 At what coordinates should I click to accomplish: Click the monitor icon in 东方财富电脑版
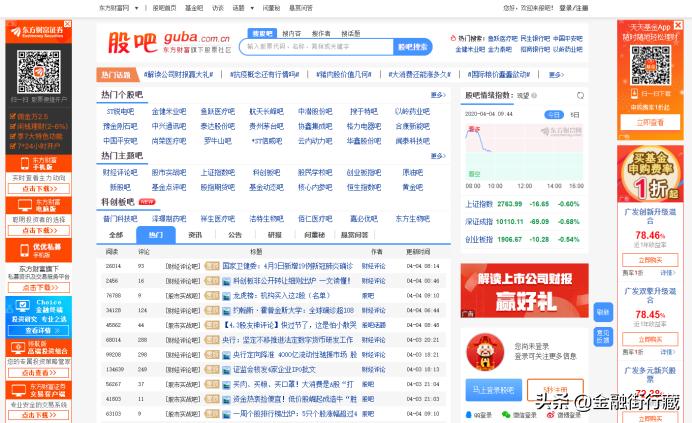25,205
